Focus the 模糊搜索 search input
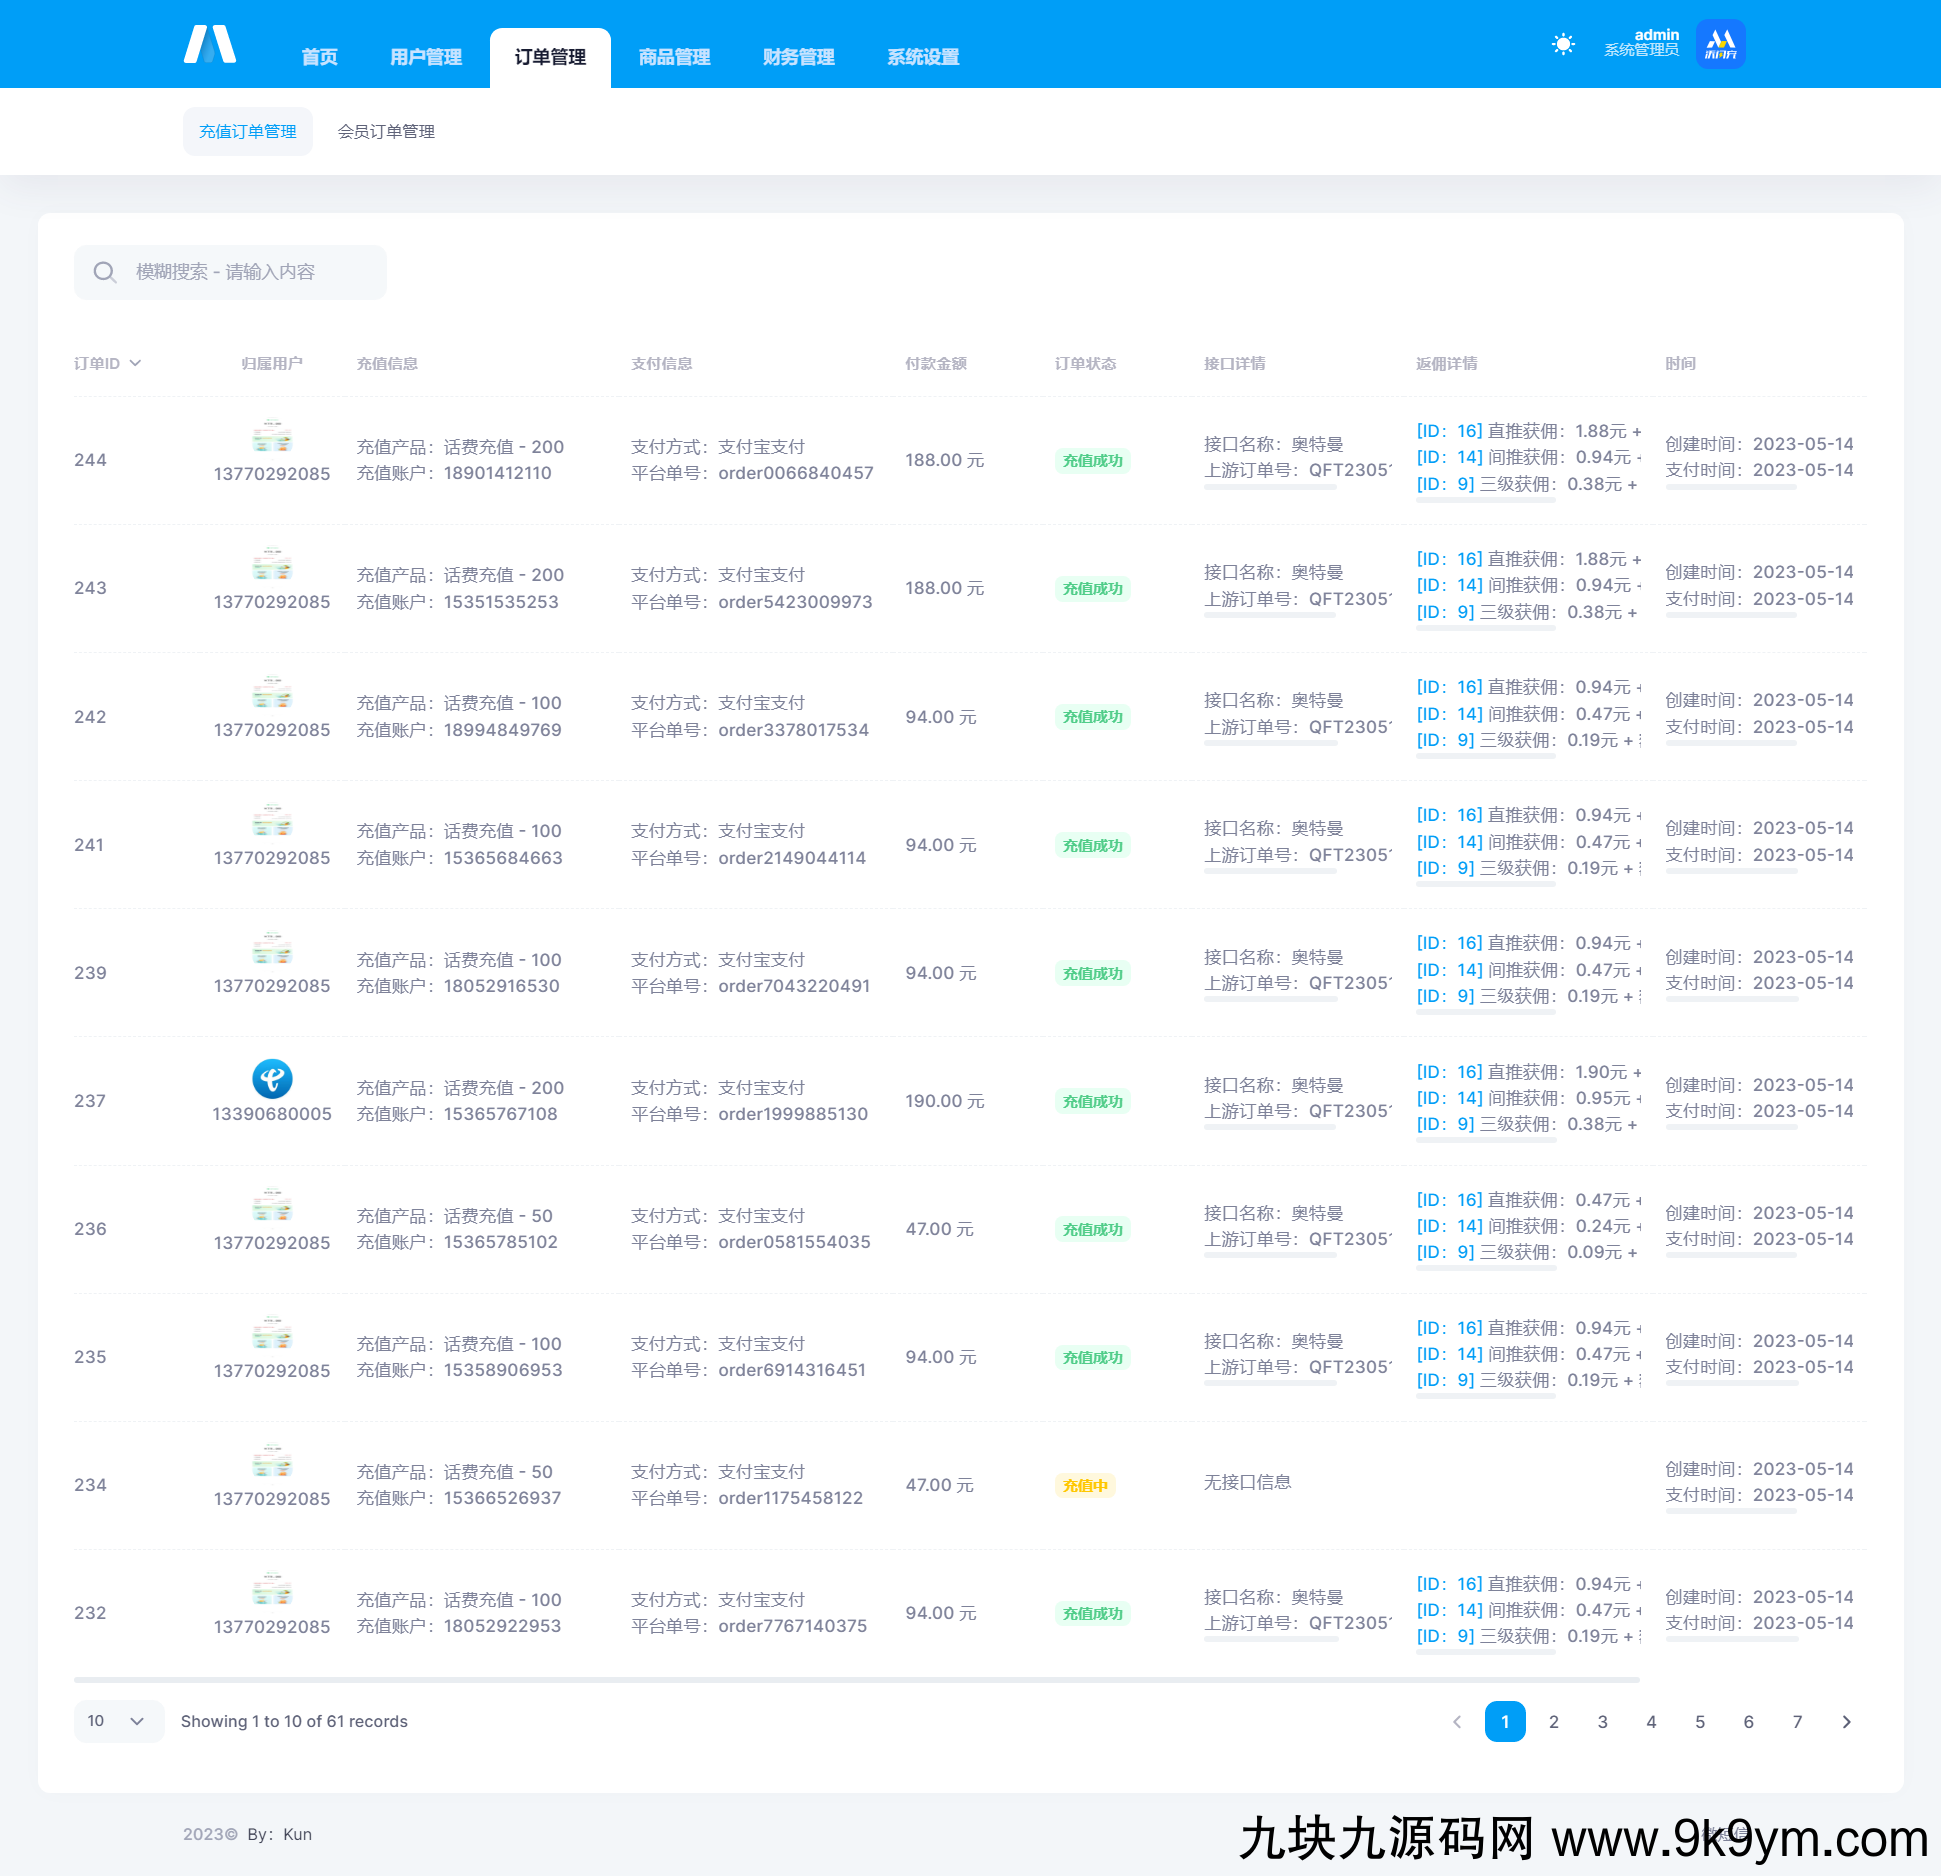This screenshot has width=1941, height=1876. coord(250,272)
